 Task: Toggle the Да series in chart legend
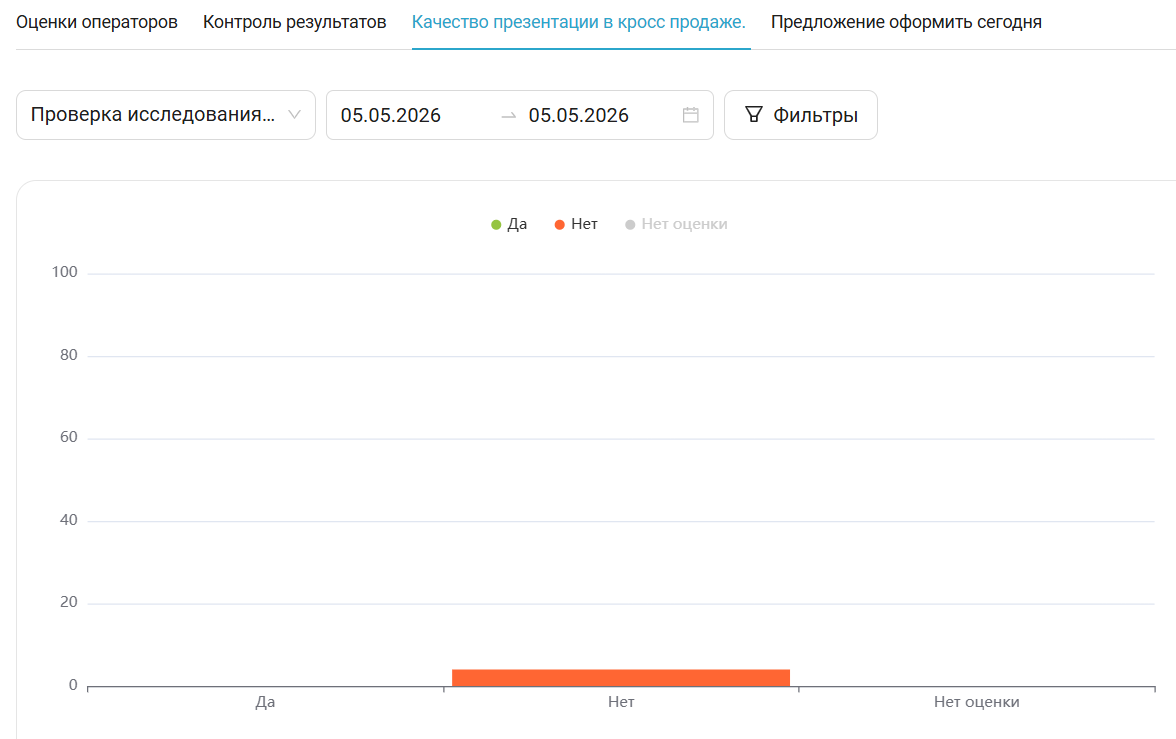coord(508,224)
